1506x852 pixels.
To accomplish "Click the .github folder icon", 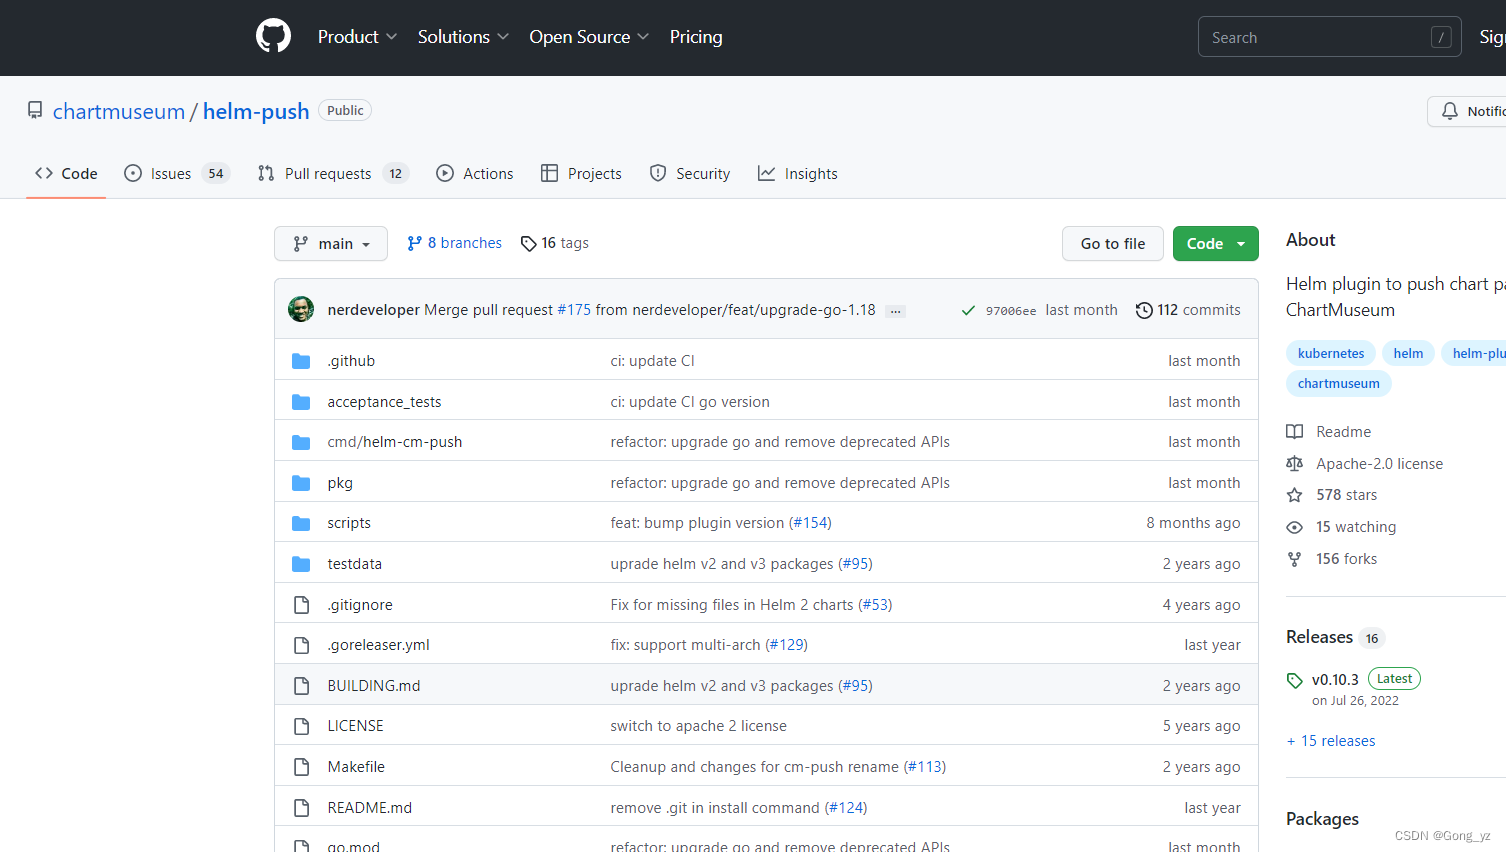I will (301, 361).
